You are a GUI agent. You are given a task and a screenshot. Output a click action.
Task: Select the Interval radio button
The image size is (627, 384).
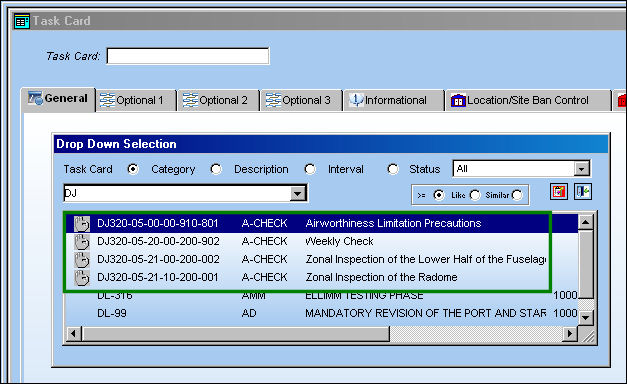[x=393, y=170]
